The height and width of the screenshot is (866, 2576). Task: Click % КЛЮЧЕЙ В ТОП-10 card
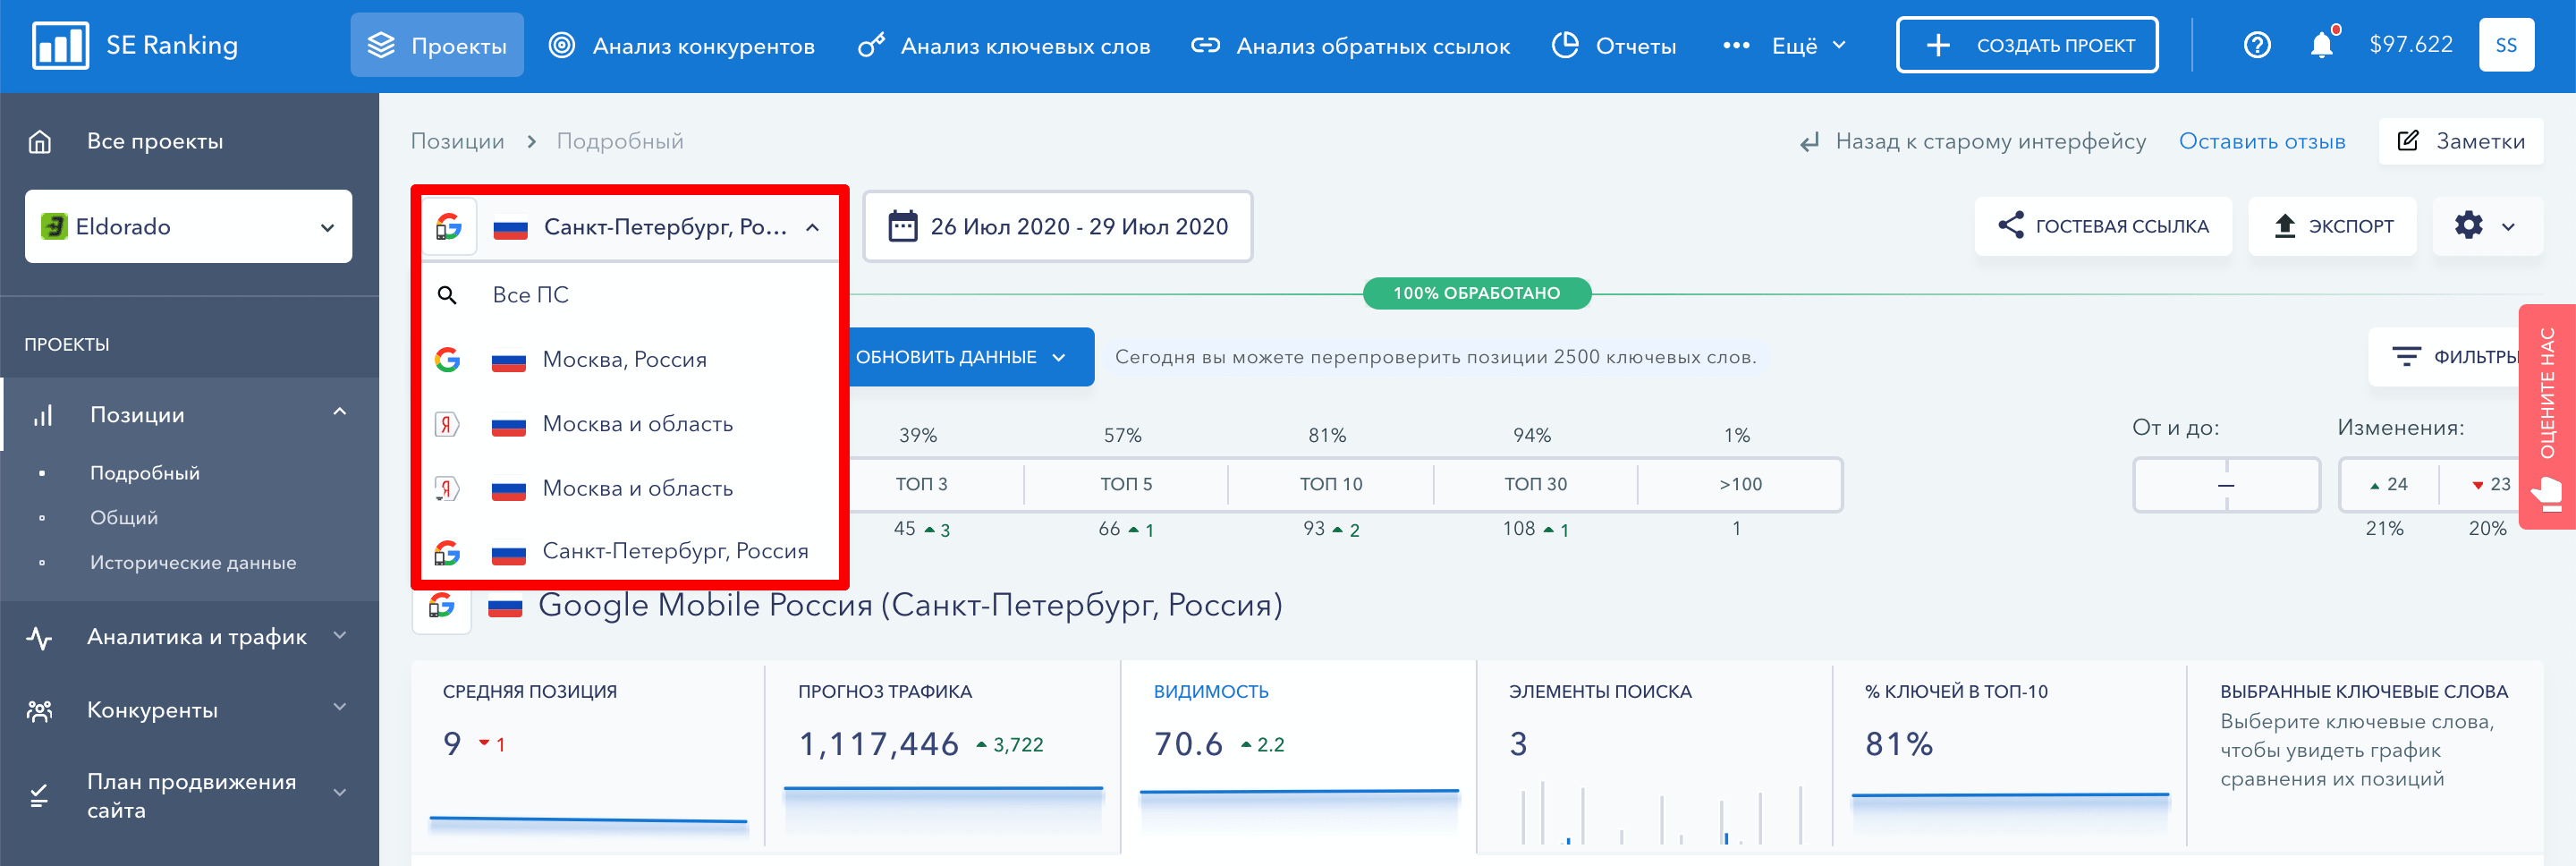[x=2010, y=757]
